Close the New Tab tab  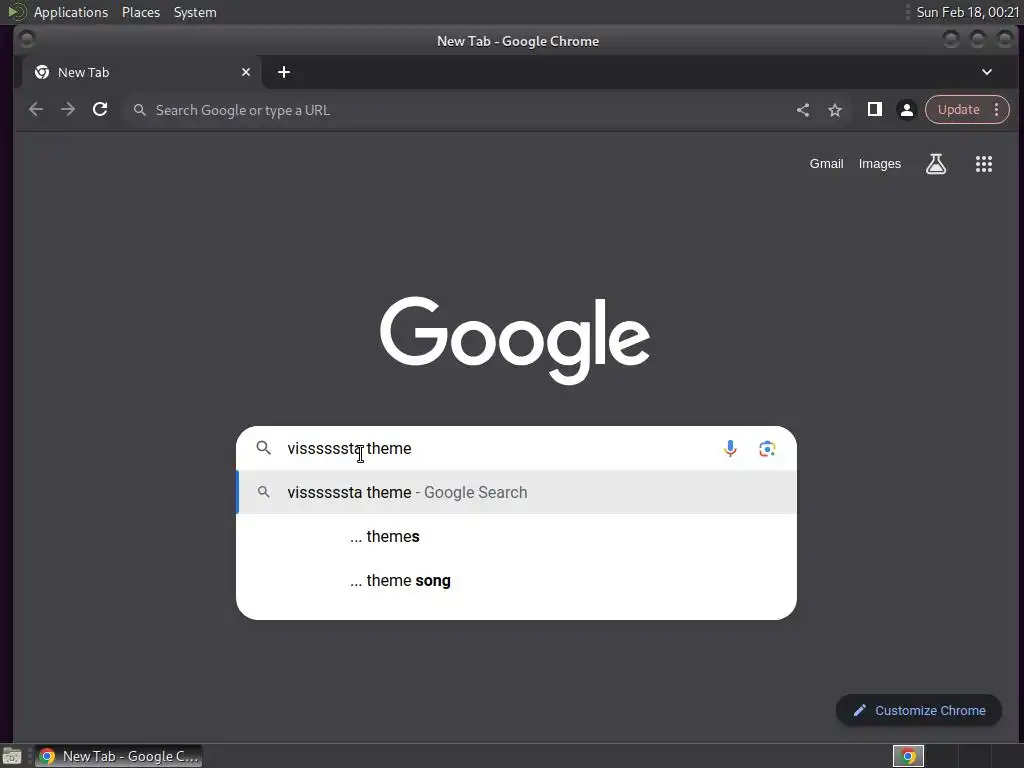[246, 72]
